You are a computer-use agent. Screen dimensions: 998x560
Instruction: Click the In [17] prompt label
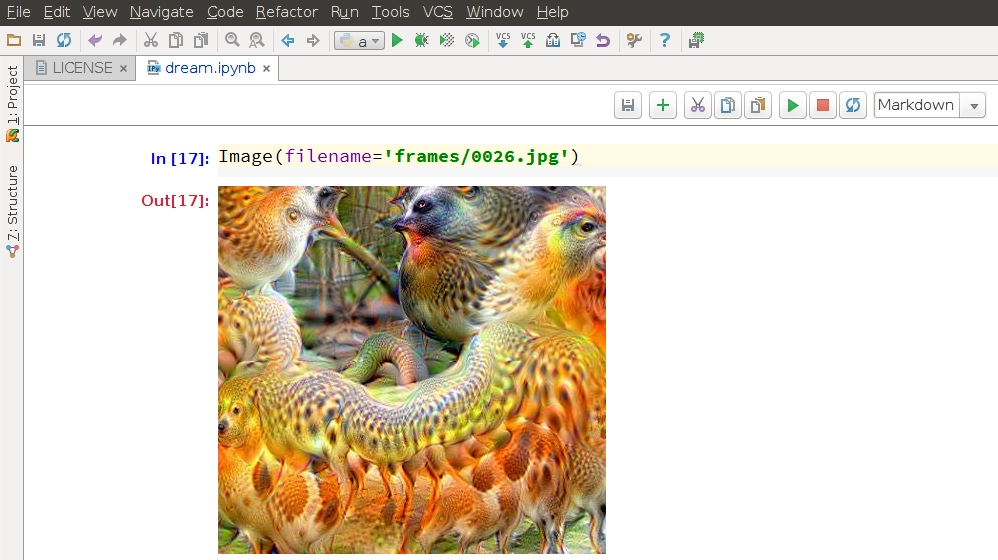coord(179,158)
